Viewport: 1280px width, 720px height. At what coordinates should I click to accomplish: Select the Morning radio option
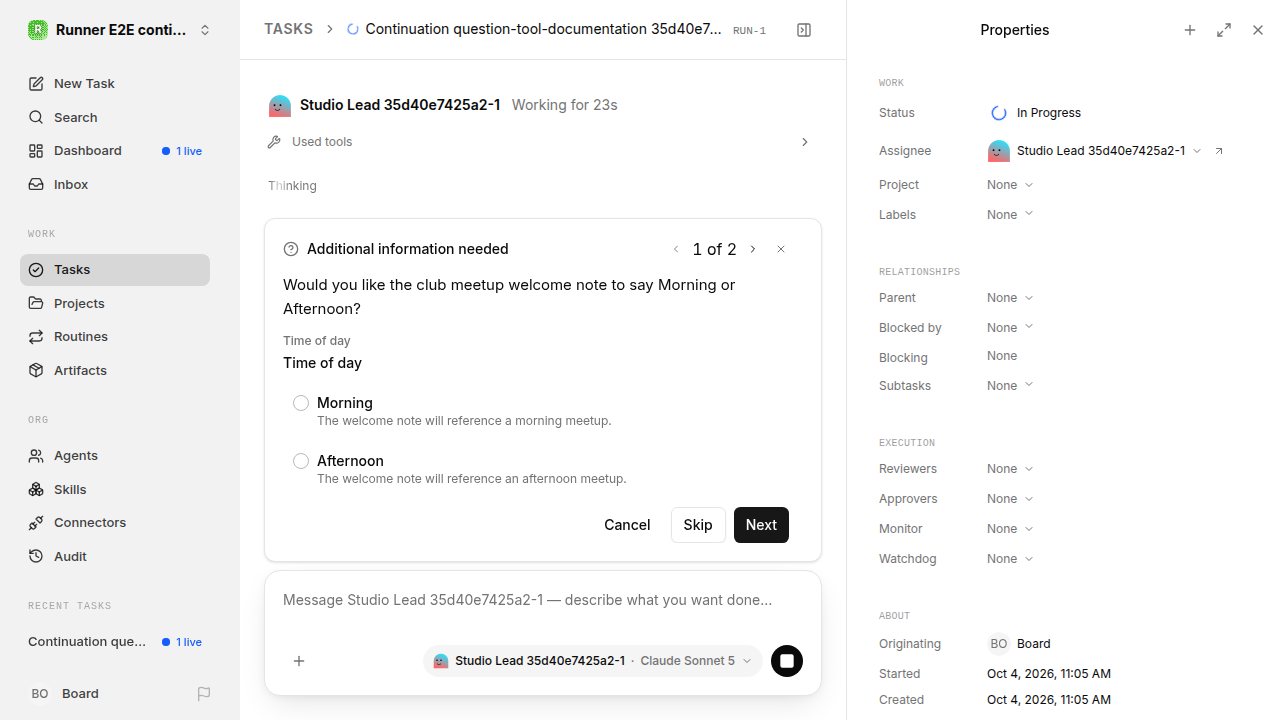[301, 403]
